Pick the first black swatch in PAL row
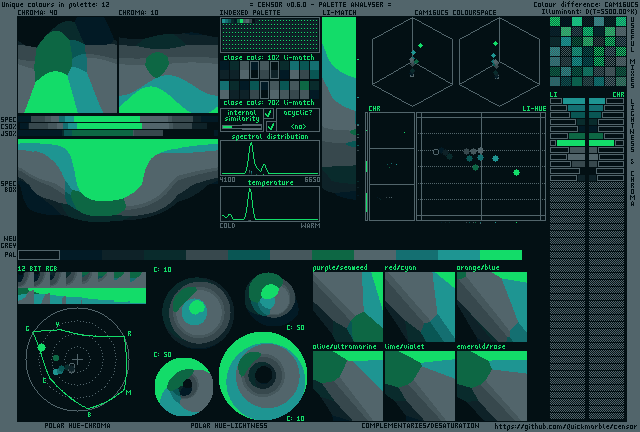Image resolution: width=640 pixels, height=432 pixels. pyautogui.click(x=38, y=255)
